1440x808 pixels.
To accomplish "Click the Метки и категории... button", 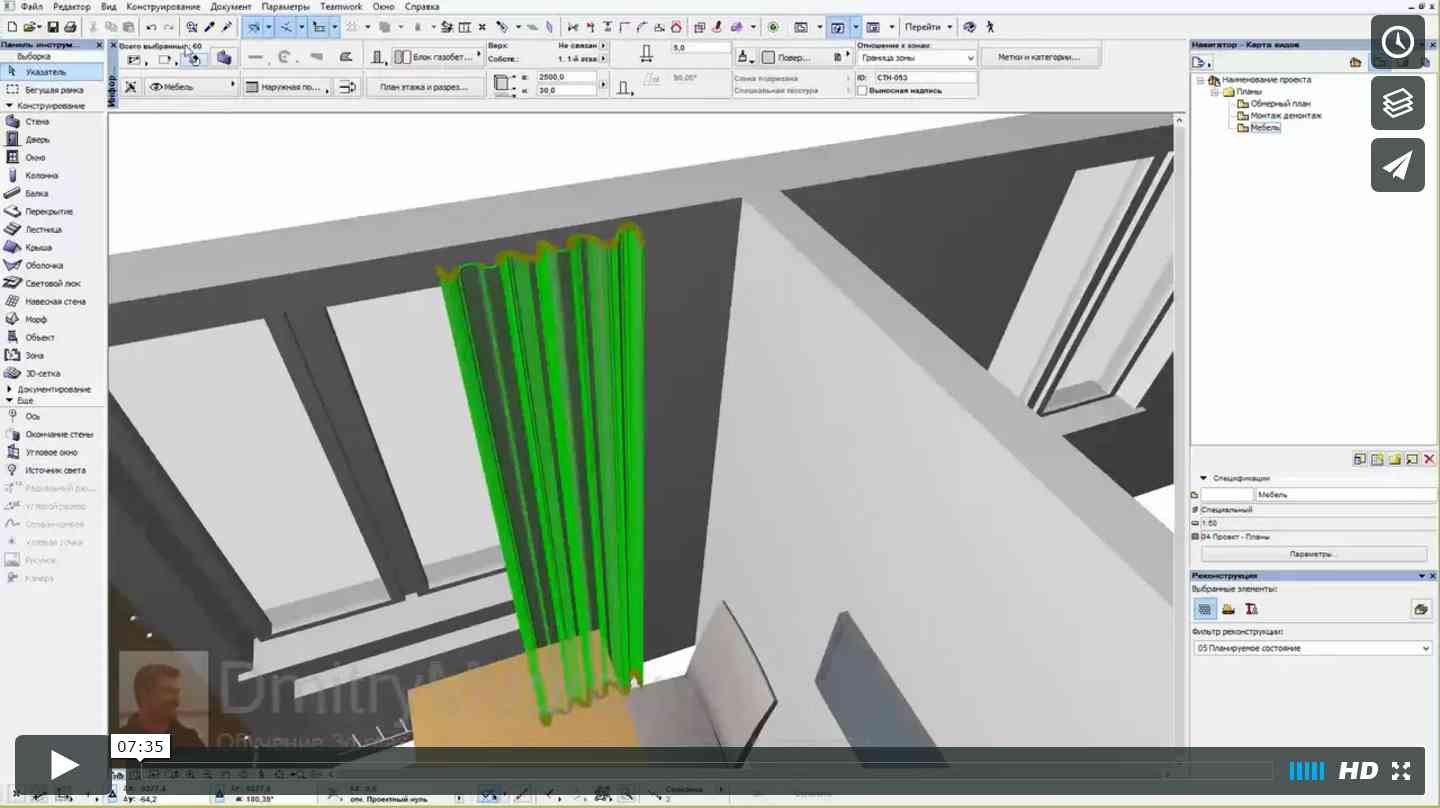I will tap(1038, 57).
